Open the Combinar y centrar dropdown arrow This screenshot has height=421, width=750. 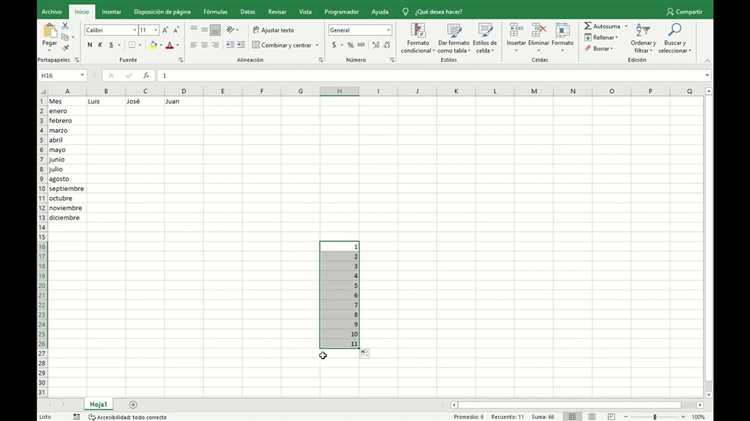(317, 45)
